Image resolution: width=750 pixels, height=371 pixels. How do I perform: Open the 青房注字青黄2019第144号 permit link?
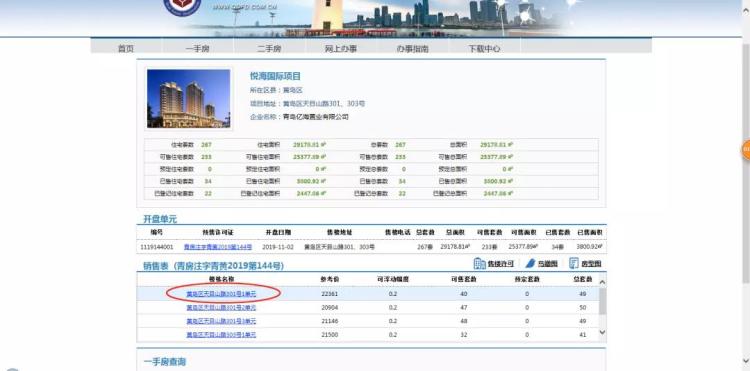(218, 247)
